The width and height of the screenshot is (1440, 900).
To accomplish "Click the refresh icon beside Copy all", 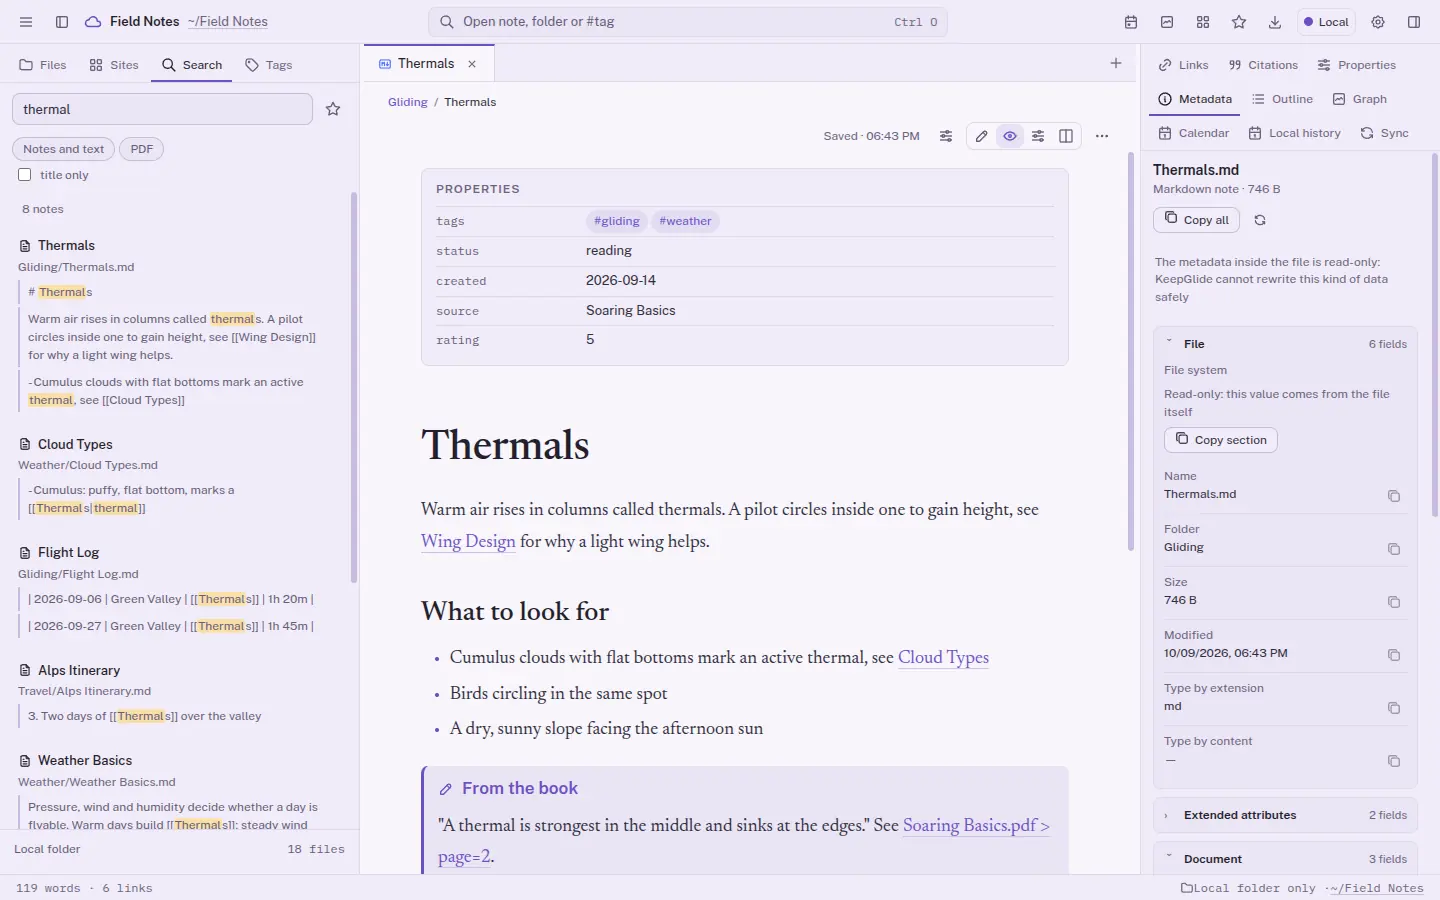I will 1260,220.
